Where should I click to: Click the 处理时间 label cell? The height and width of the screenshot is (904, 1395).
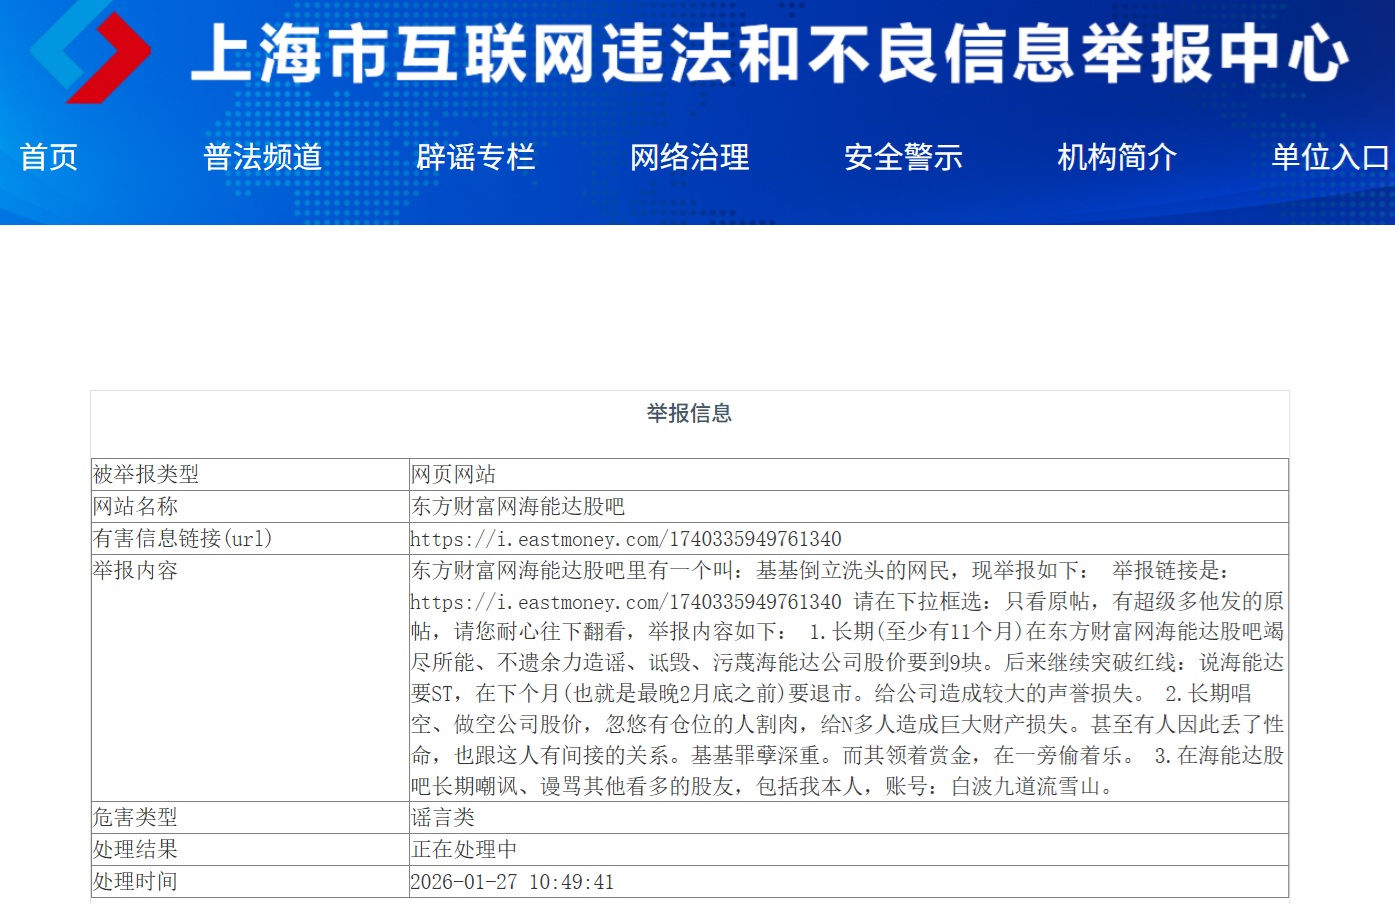coord(250,881)
